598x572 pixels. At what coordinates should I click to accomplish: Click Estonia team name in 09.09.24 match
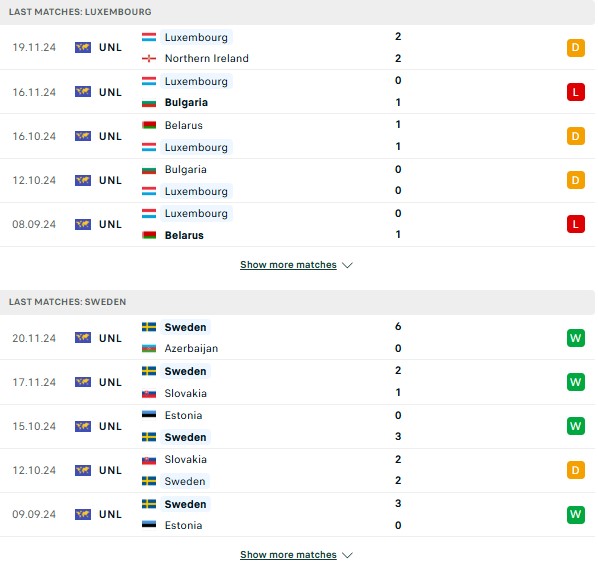click(x=183, y=525)
